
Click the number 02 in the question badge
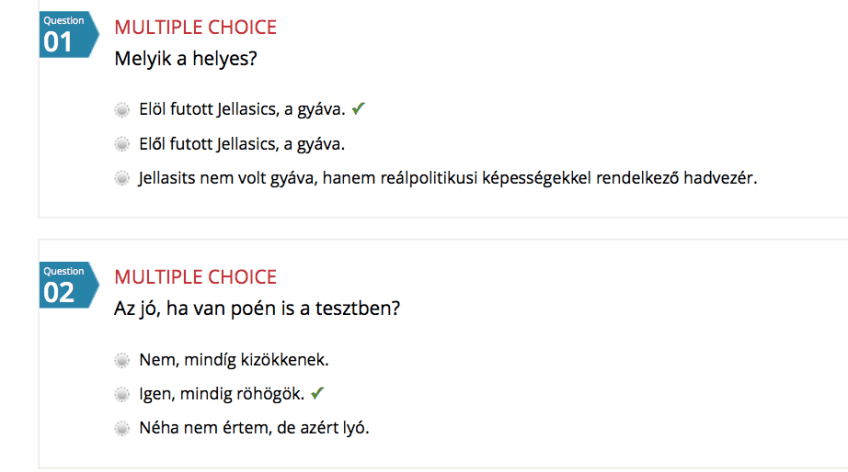[58, 292]
